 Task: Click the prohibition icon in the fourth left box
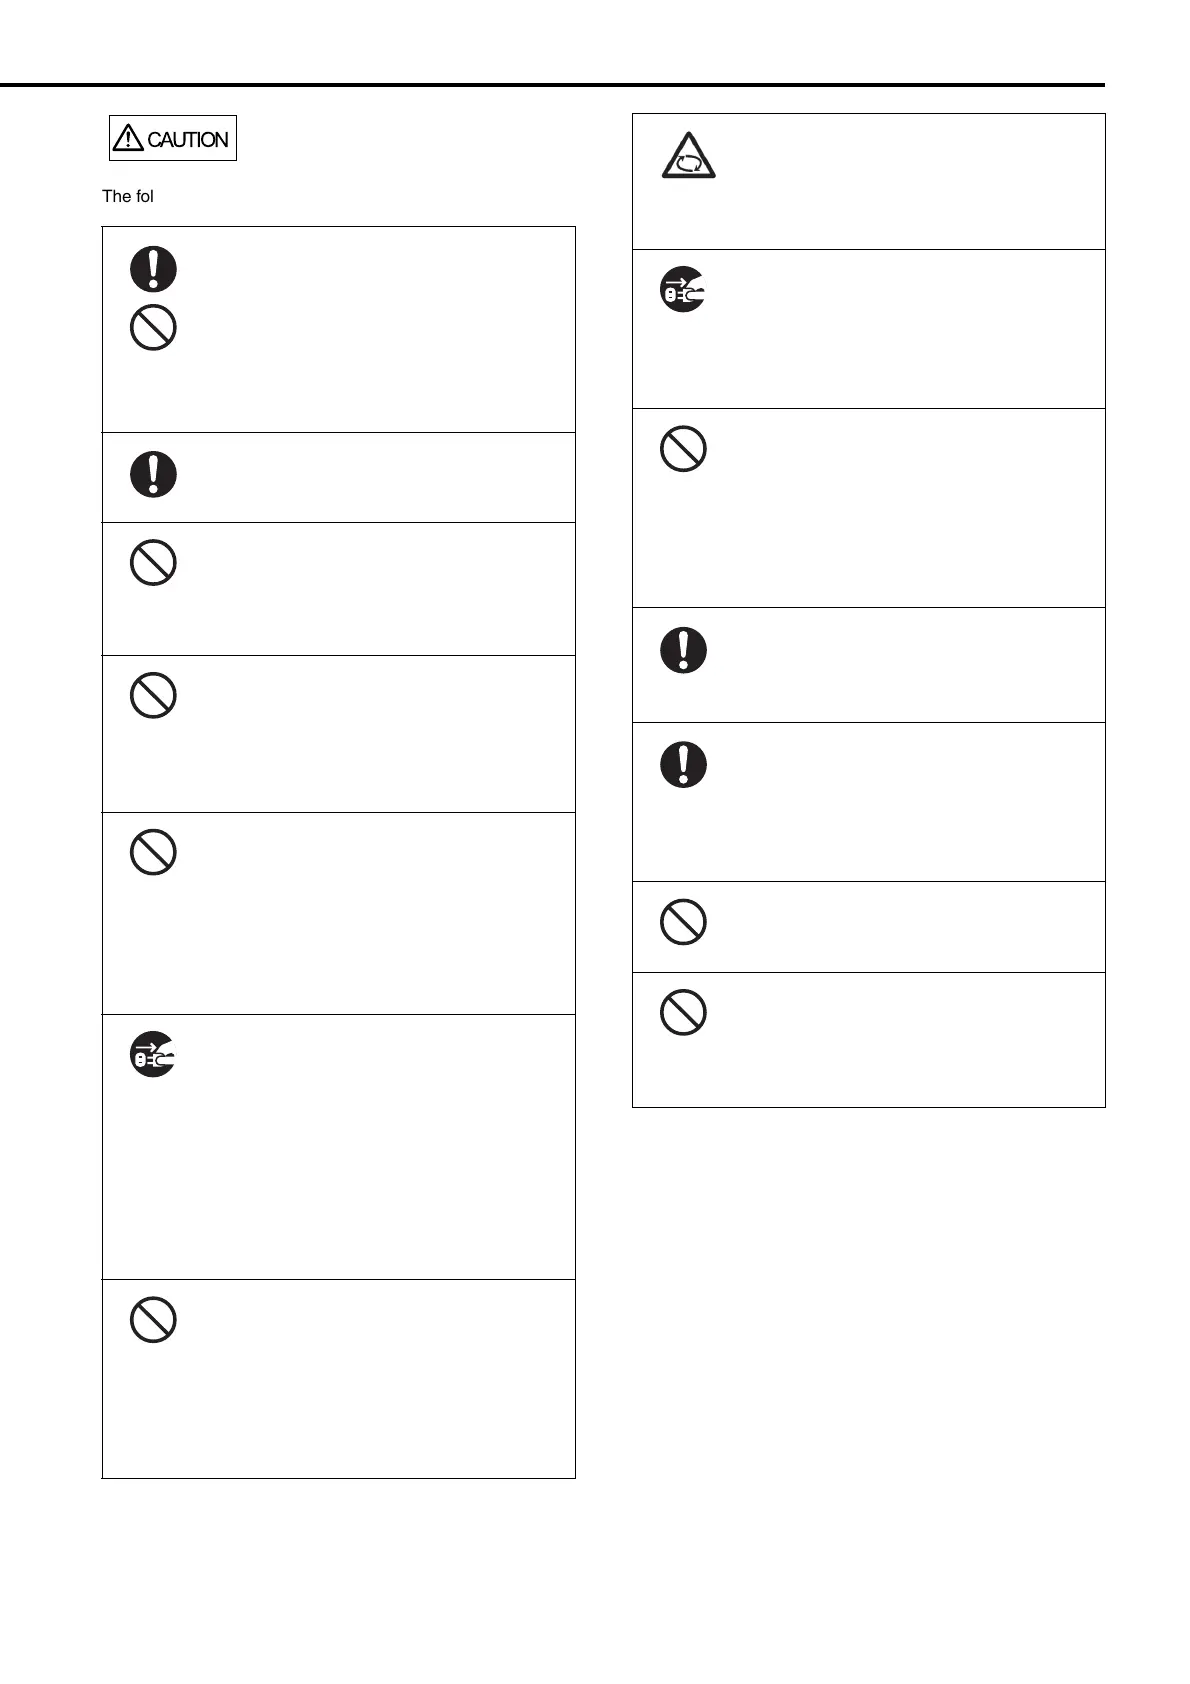[x=153, y=695]
